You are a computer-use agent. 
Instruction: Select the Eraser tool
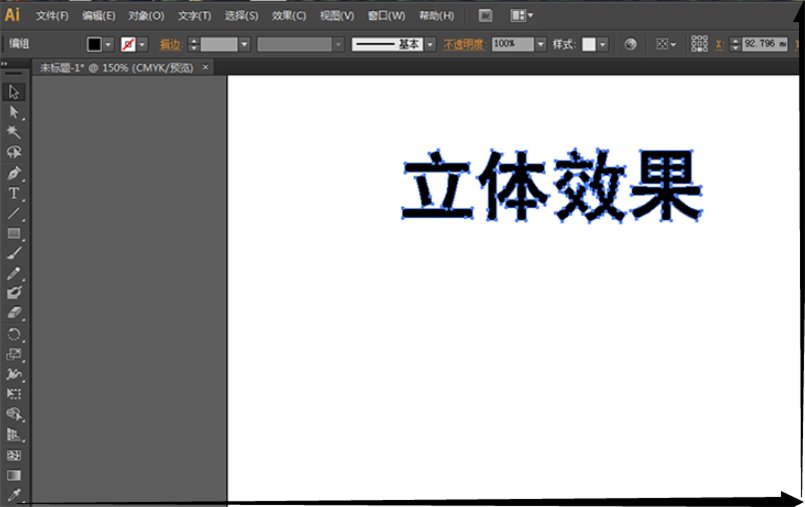pyautogui.click(x=14, y=313)
